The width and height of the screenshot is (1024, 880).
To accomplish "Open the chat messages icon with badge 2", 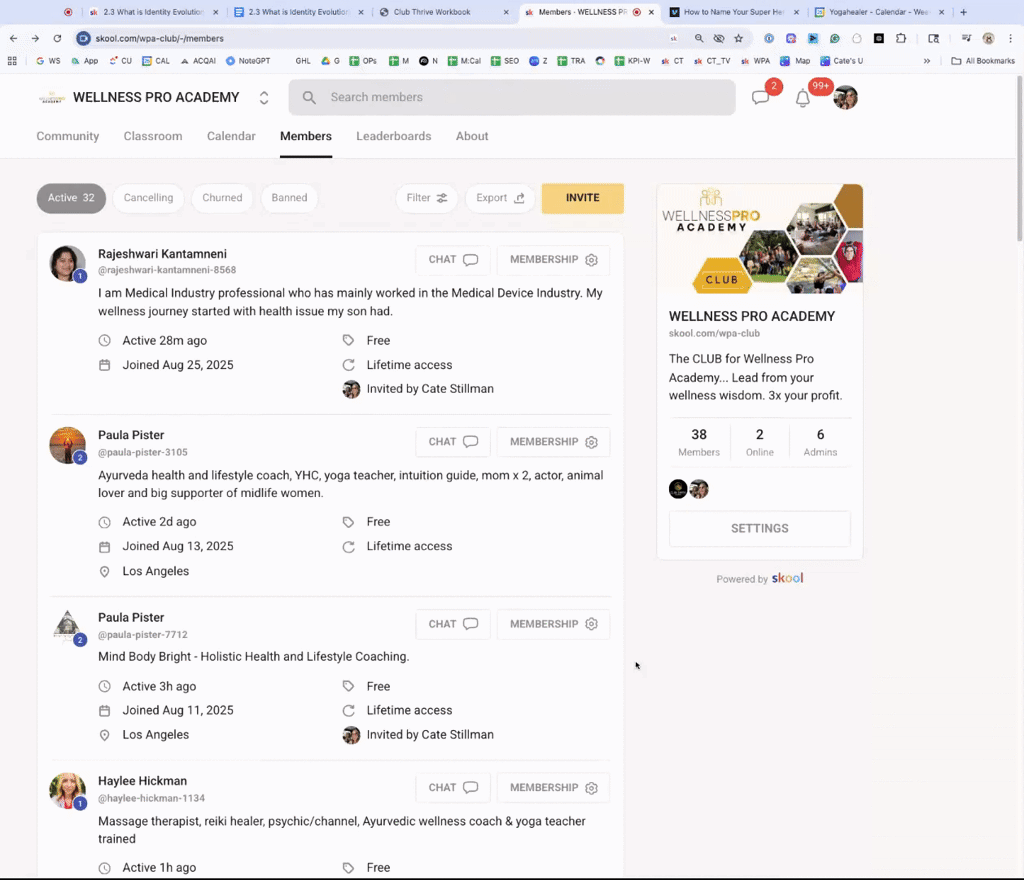I will tap(760, 98).
